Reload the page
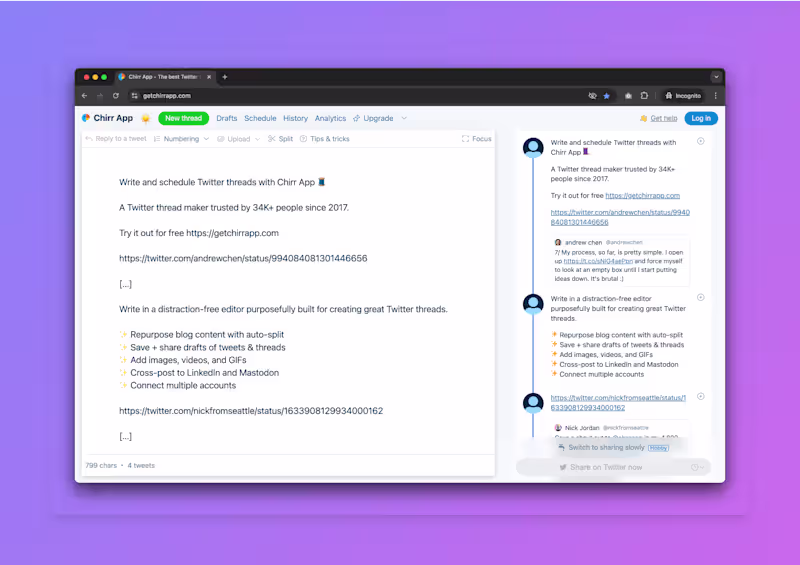800x565 pixels. coord(116,95)
